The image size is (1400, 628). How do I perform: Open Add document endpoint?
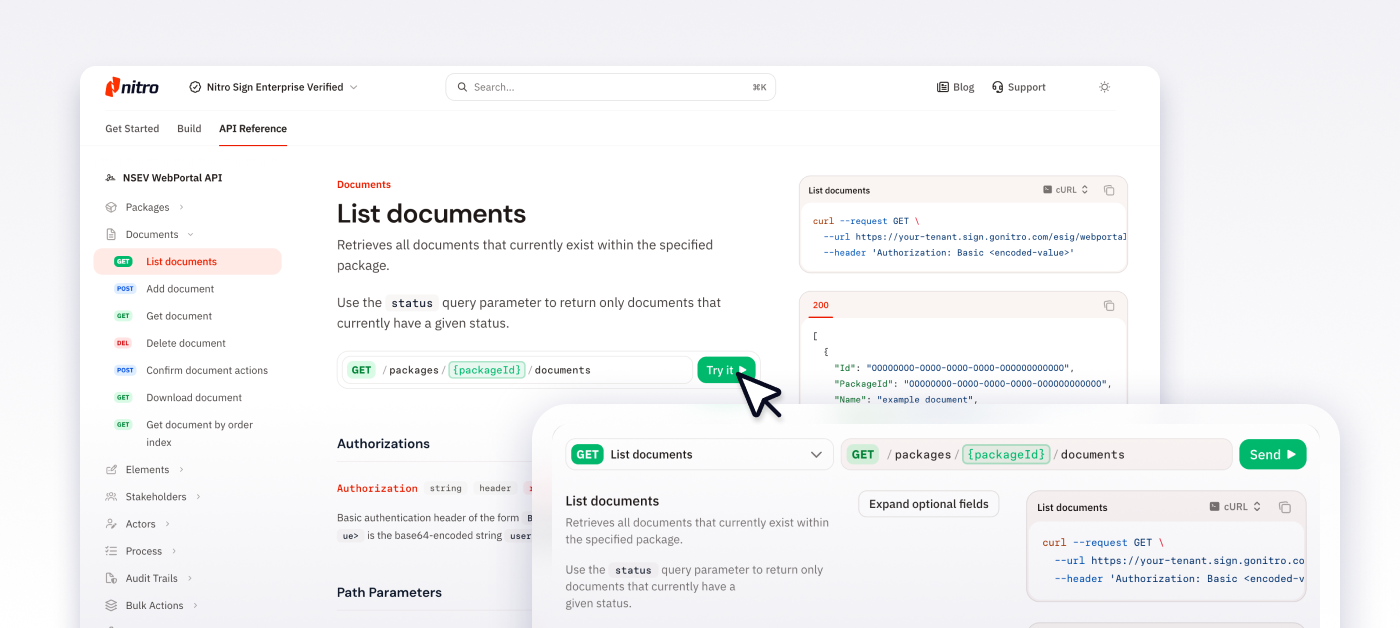coord(180,288)
